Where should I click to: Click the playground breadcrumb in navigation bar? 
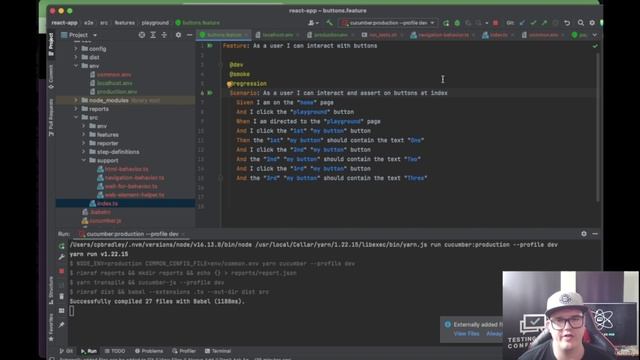[155, 23]
